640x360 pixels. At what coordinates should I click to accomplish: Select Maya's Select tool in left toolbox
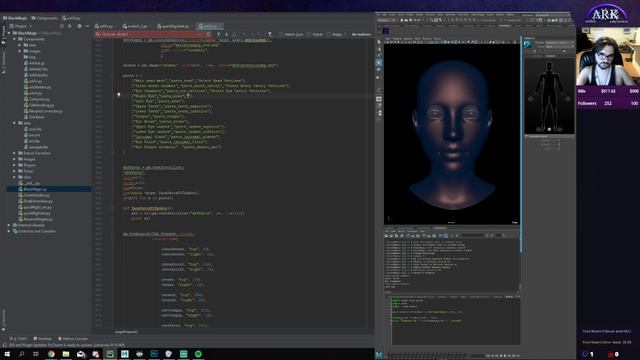point(379,42)
